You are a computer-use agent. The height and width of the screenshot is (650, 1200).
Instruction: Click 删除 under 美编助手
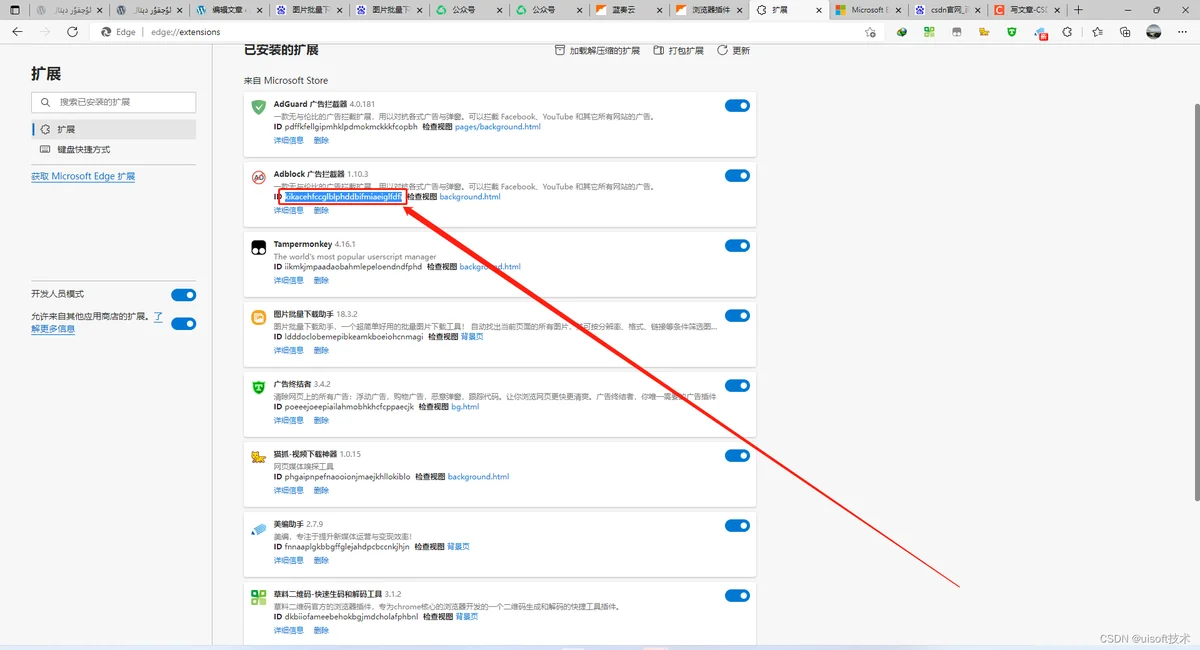tap(321, 561)
